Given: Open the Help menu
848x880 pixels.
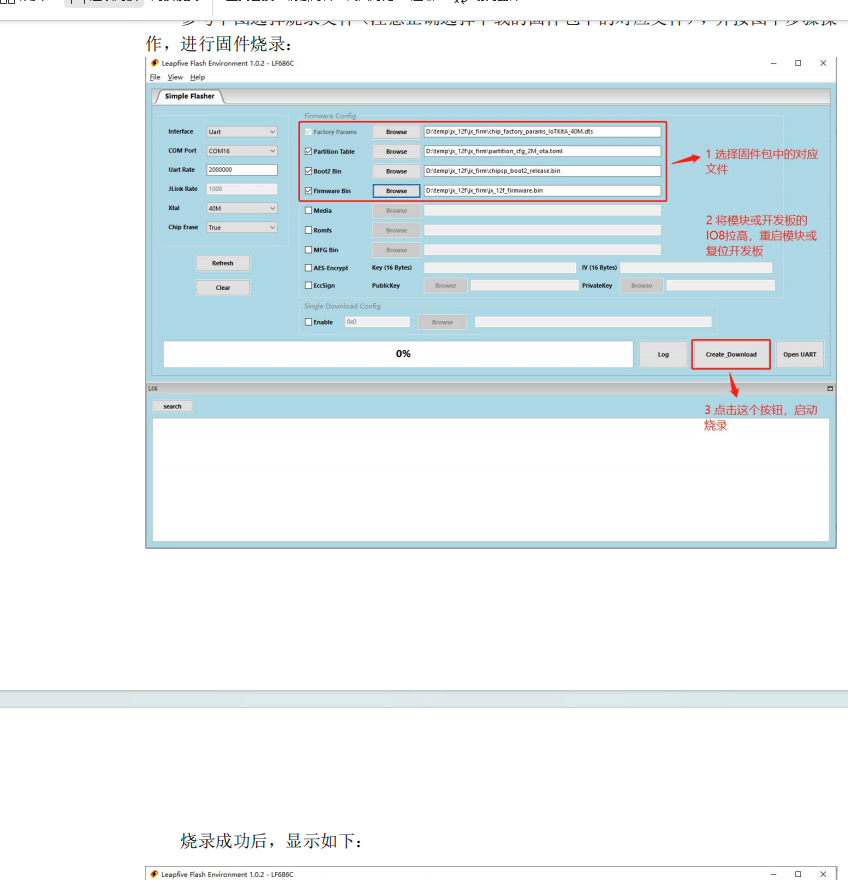Looking at the screenshot, I should click(198, 77).
